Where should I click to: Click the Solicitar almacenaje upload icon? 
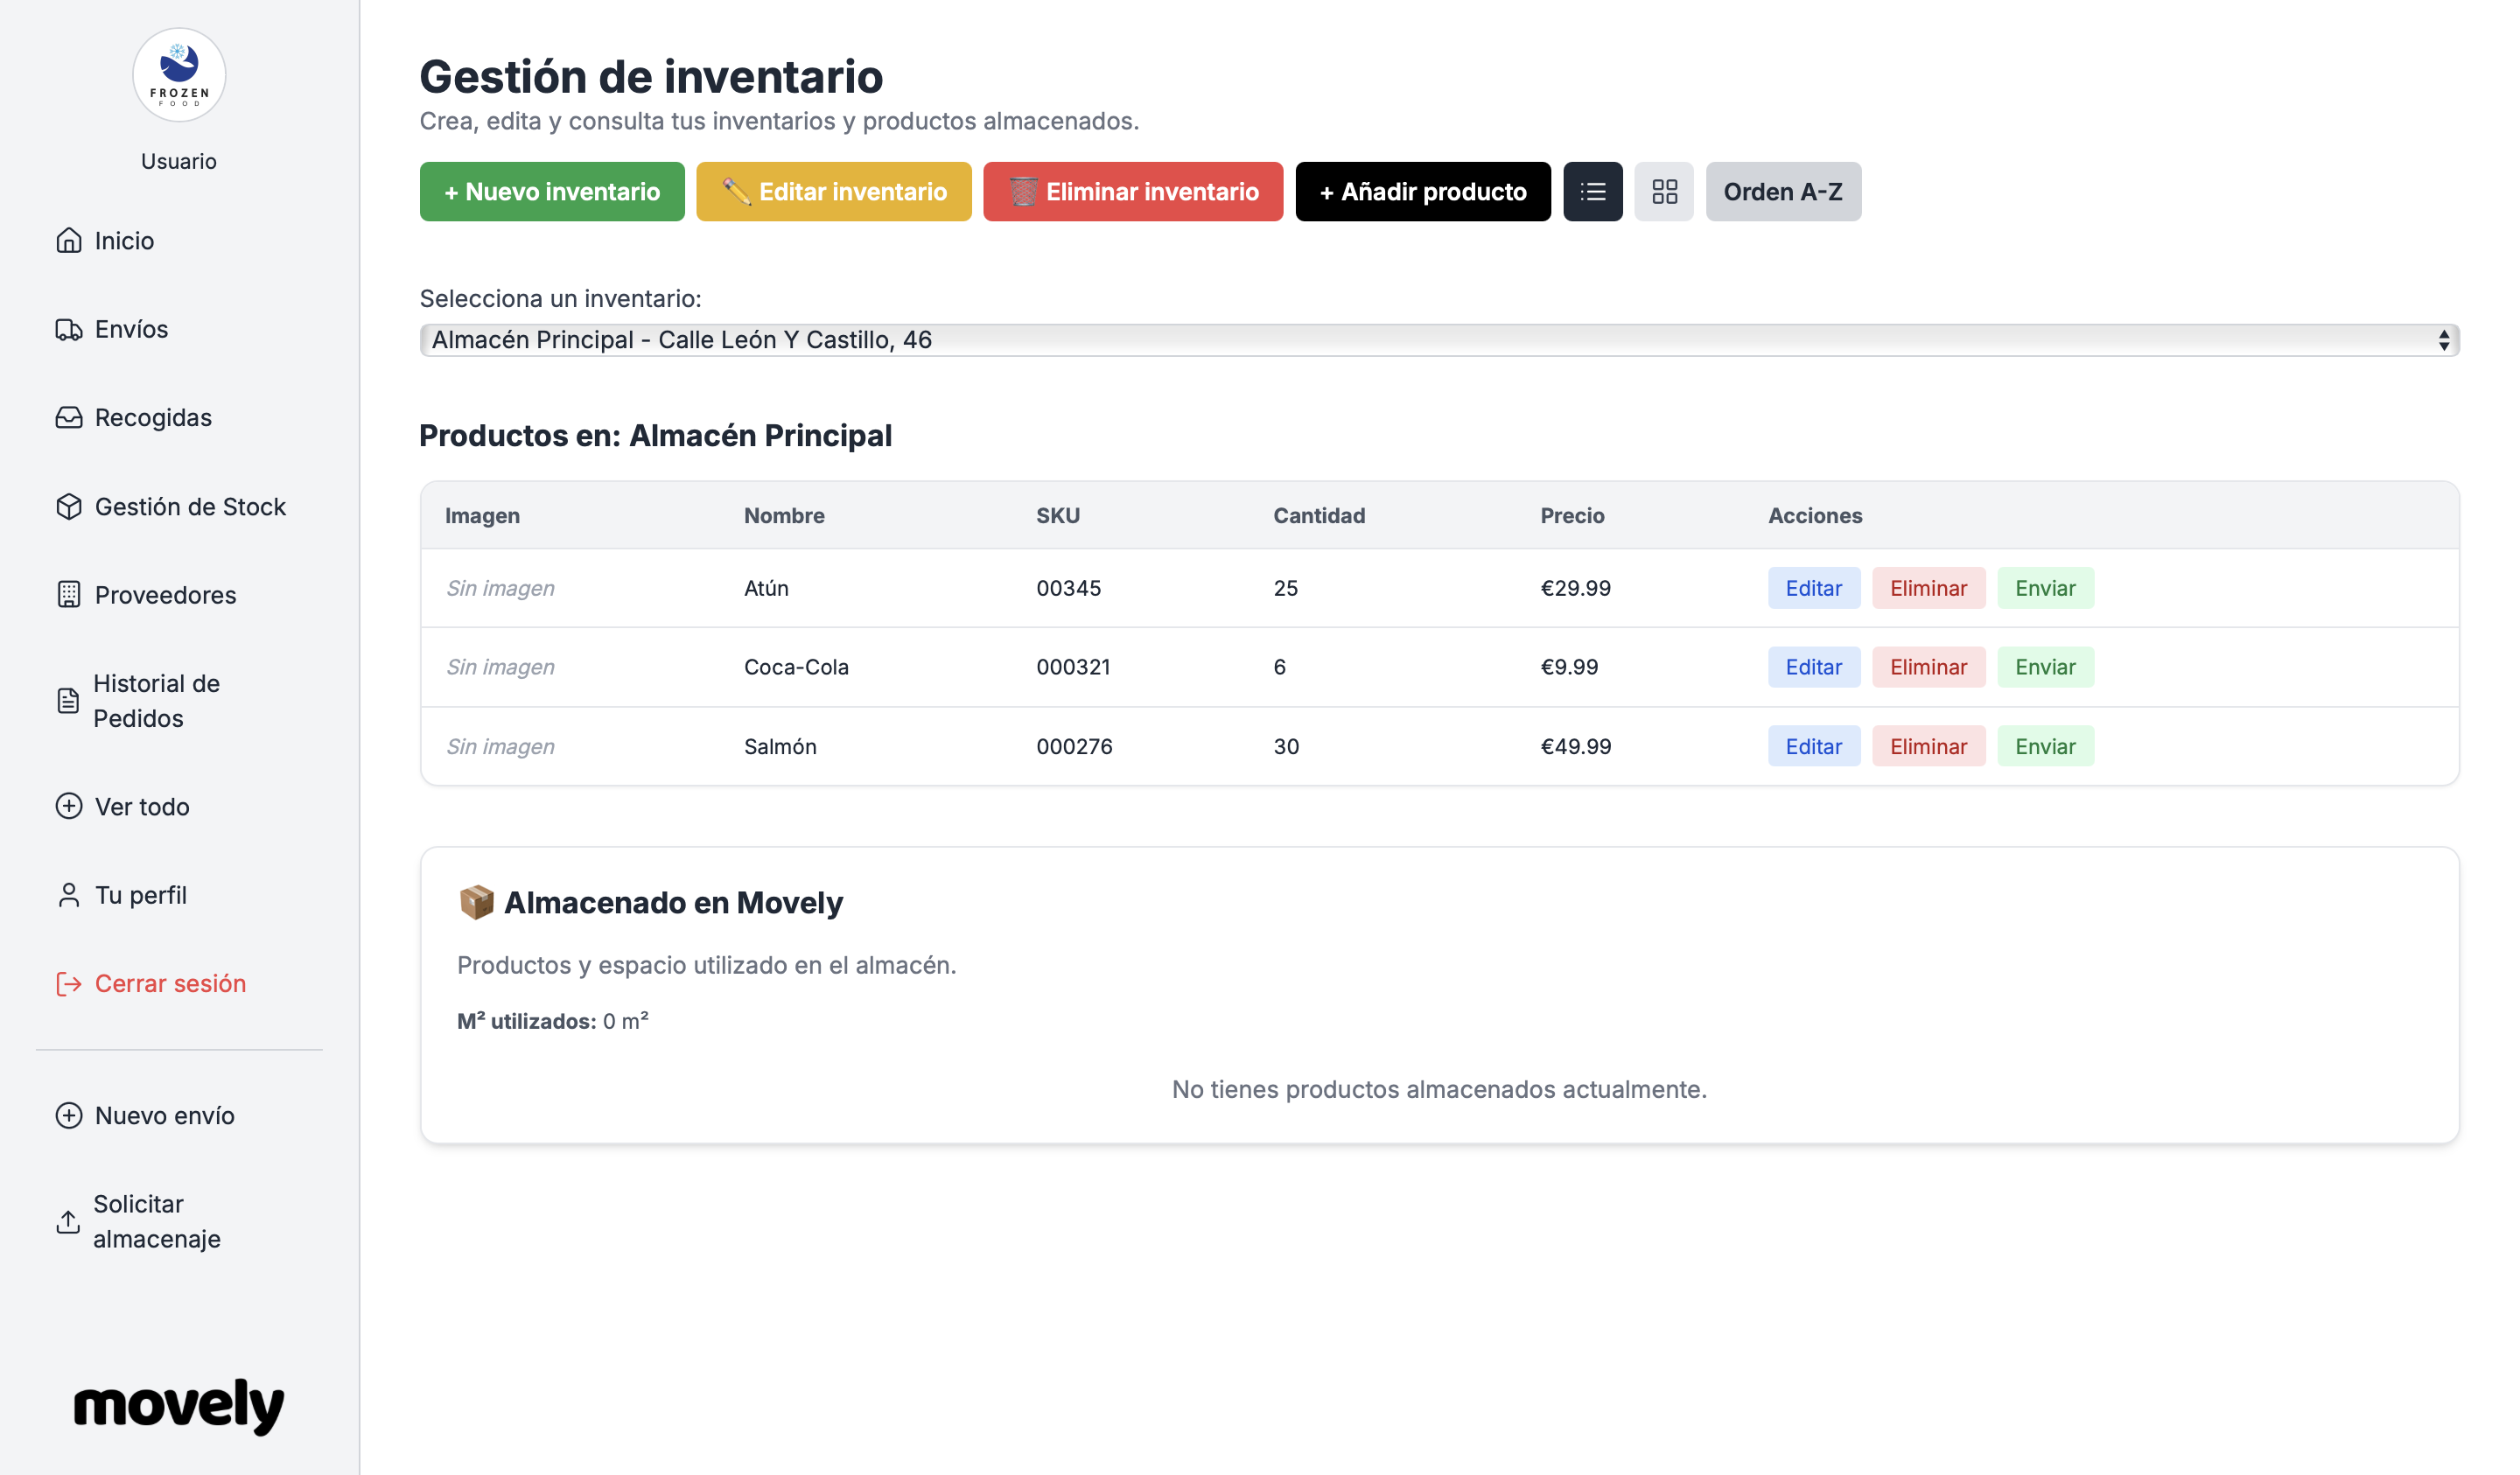[68, 1221]
